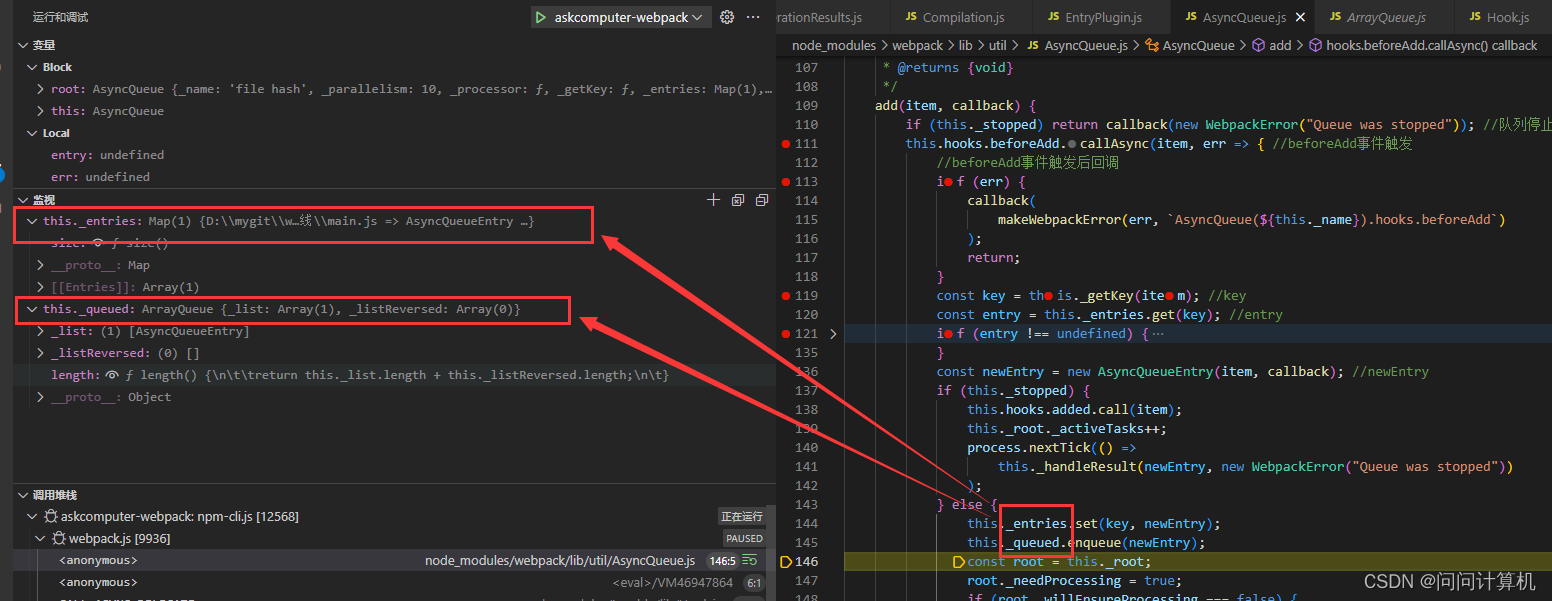Toggle breakpoint on line 111
This screenshot has height=601, width=1552.
786,144
